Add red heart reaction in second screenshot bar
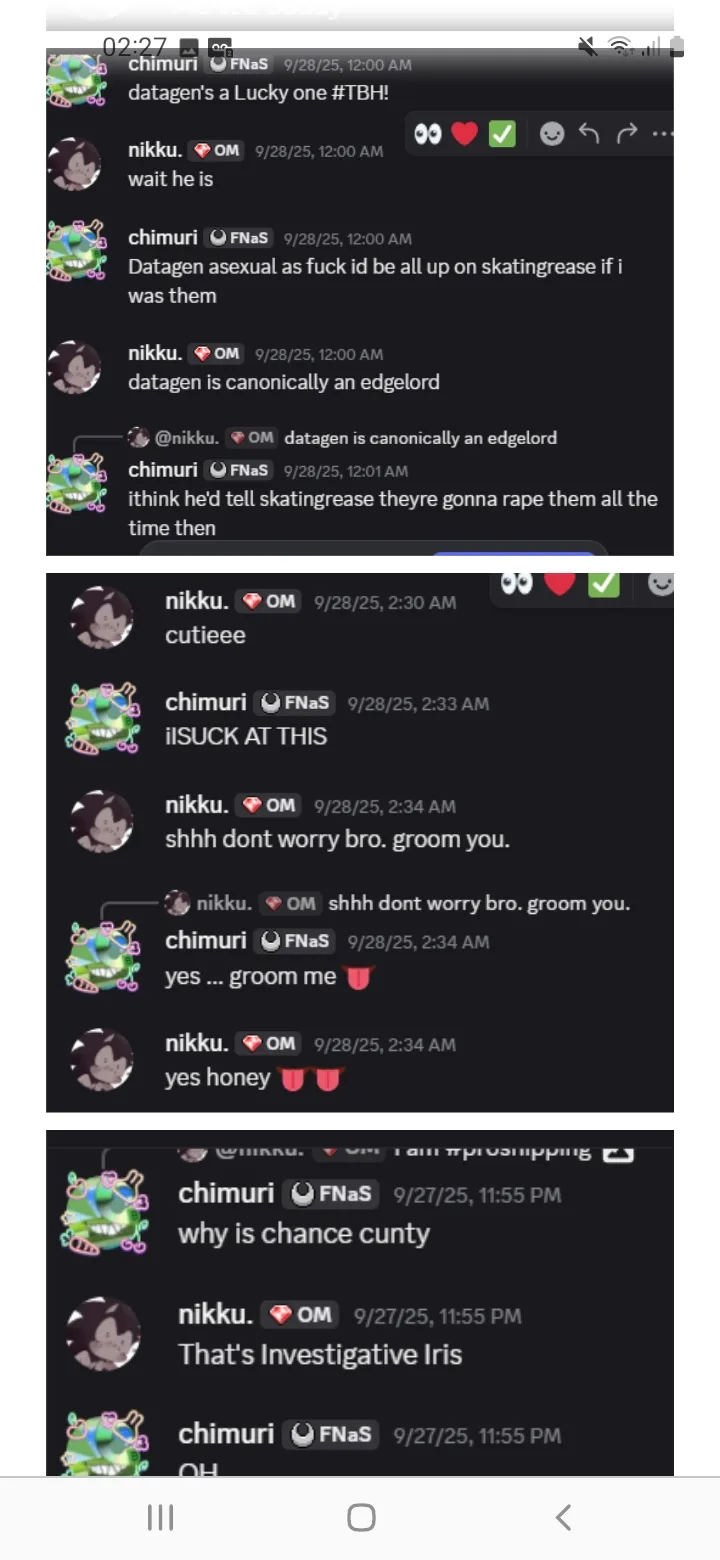 point(560,583)
